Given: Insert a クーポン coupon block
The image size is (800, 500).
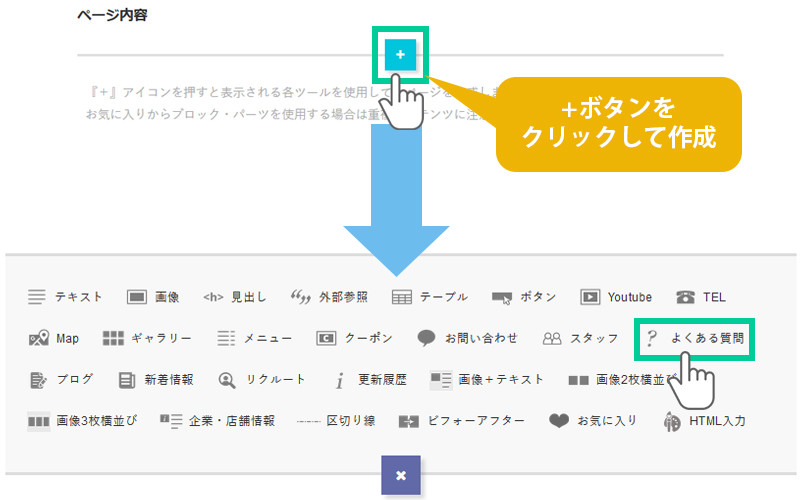Looking at the screenshot, I should click(355, 338).
